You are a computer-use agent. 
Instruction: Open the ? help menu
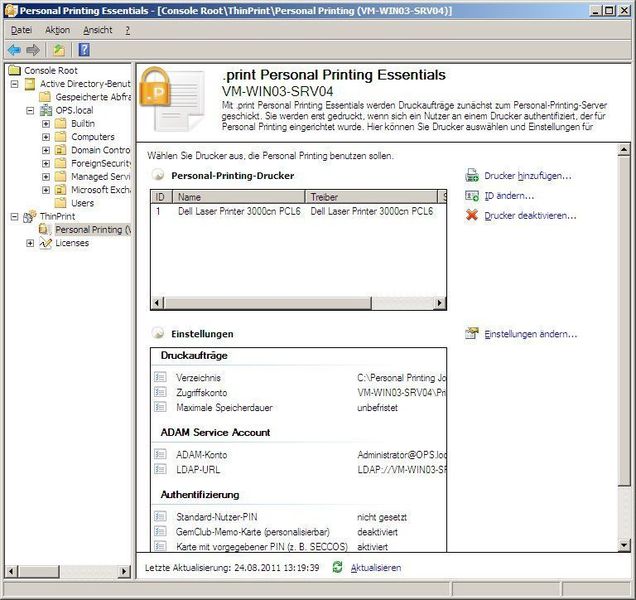pyautogui.click(x=127, y=30)
